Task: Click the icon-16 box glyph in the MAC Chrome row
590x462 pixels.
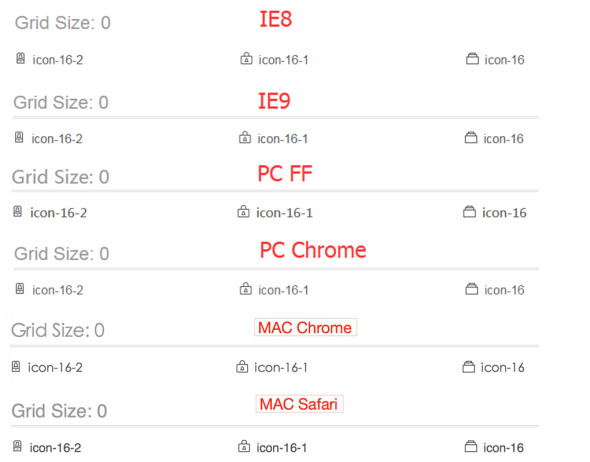Action: [468, 367]
